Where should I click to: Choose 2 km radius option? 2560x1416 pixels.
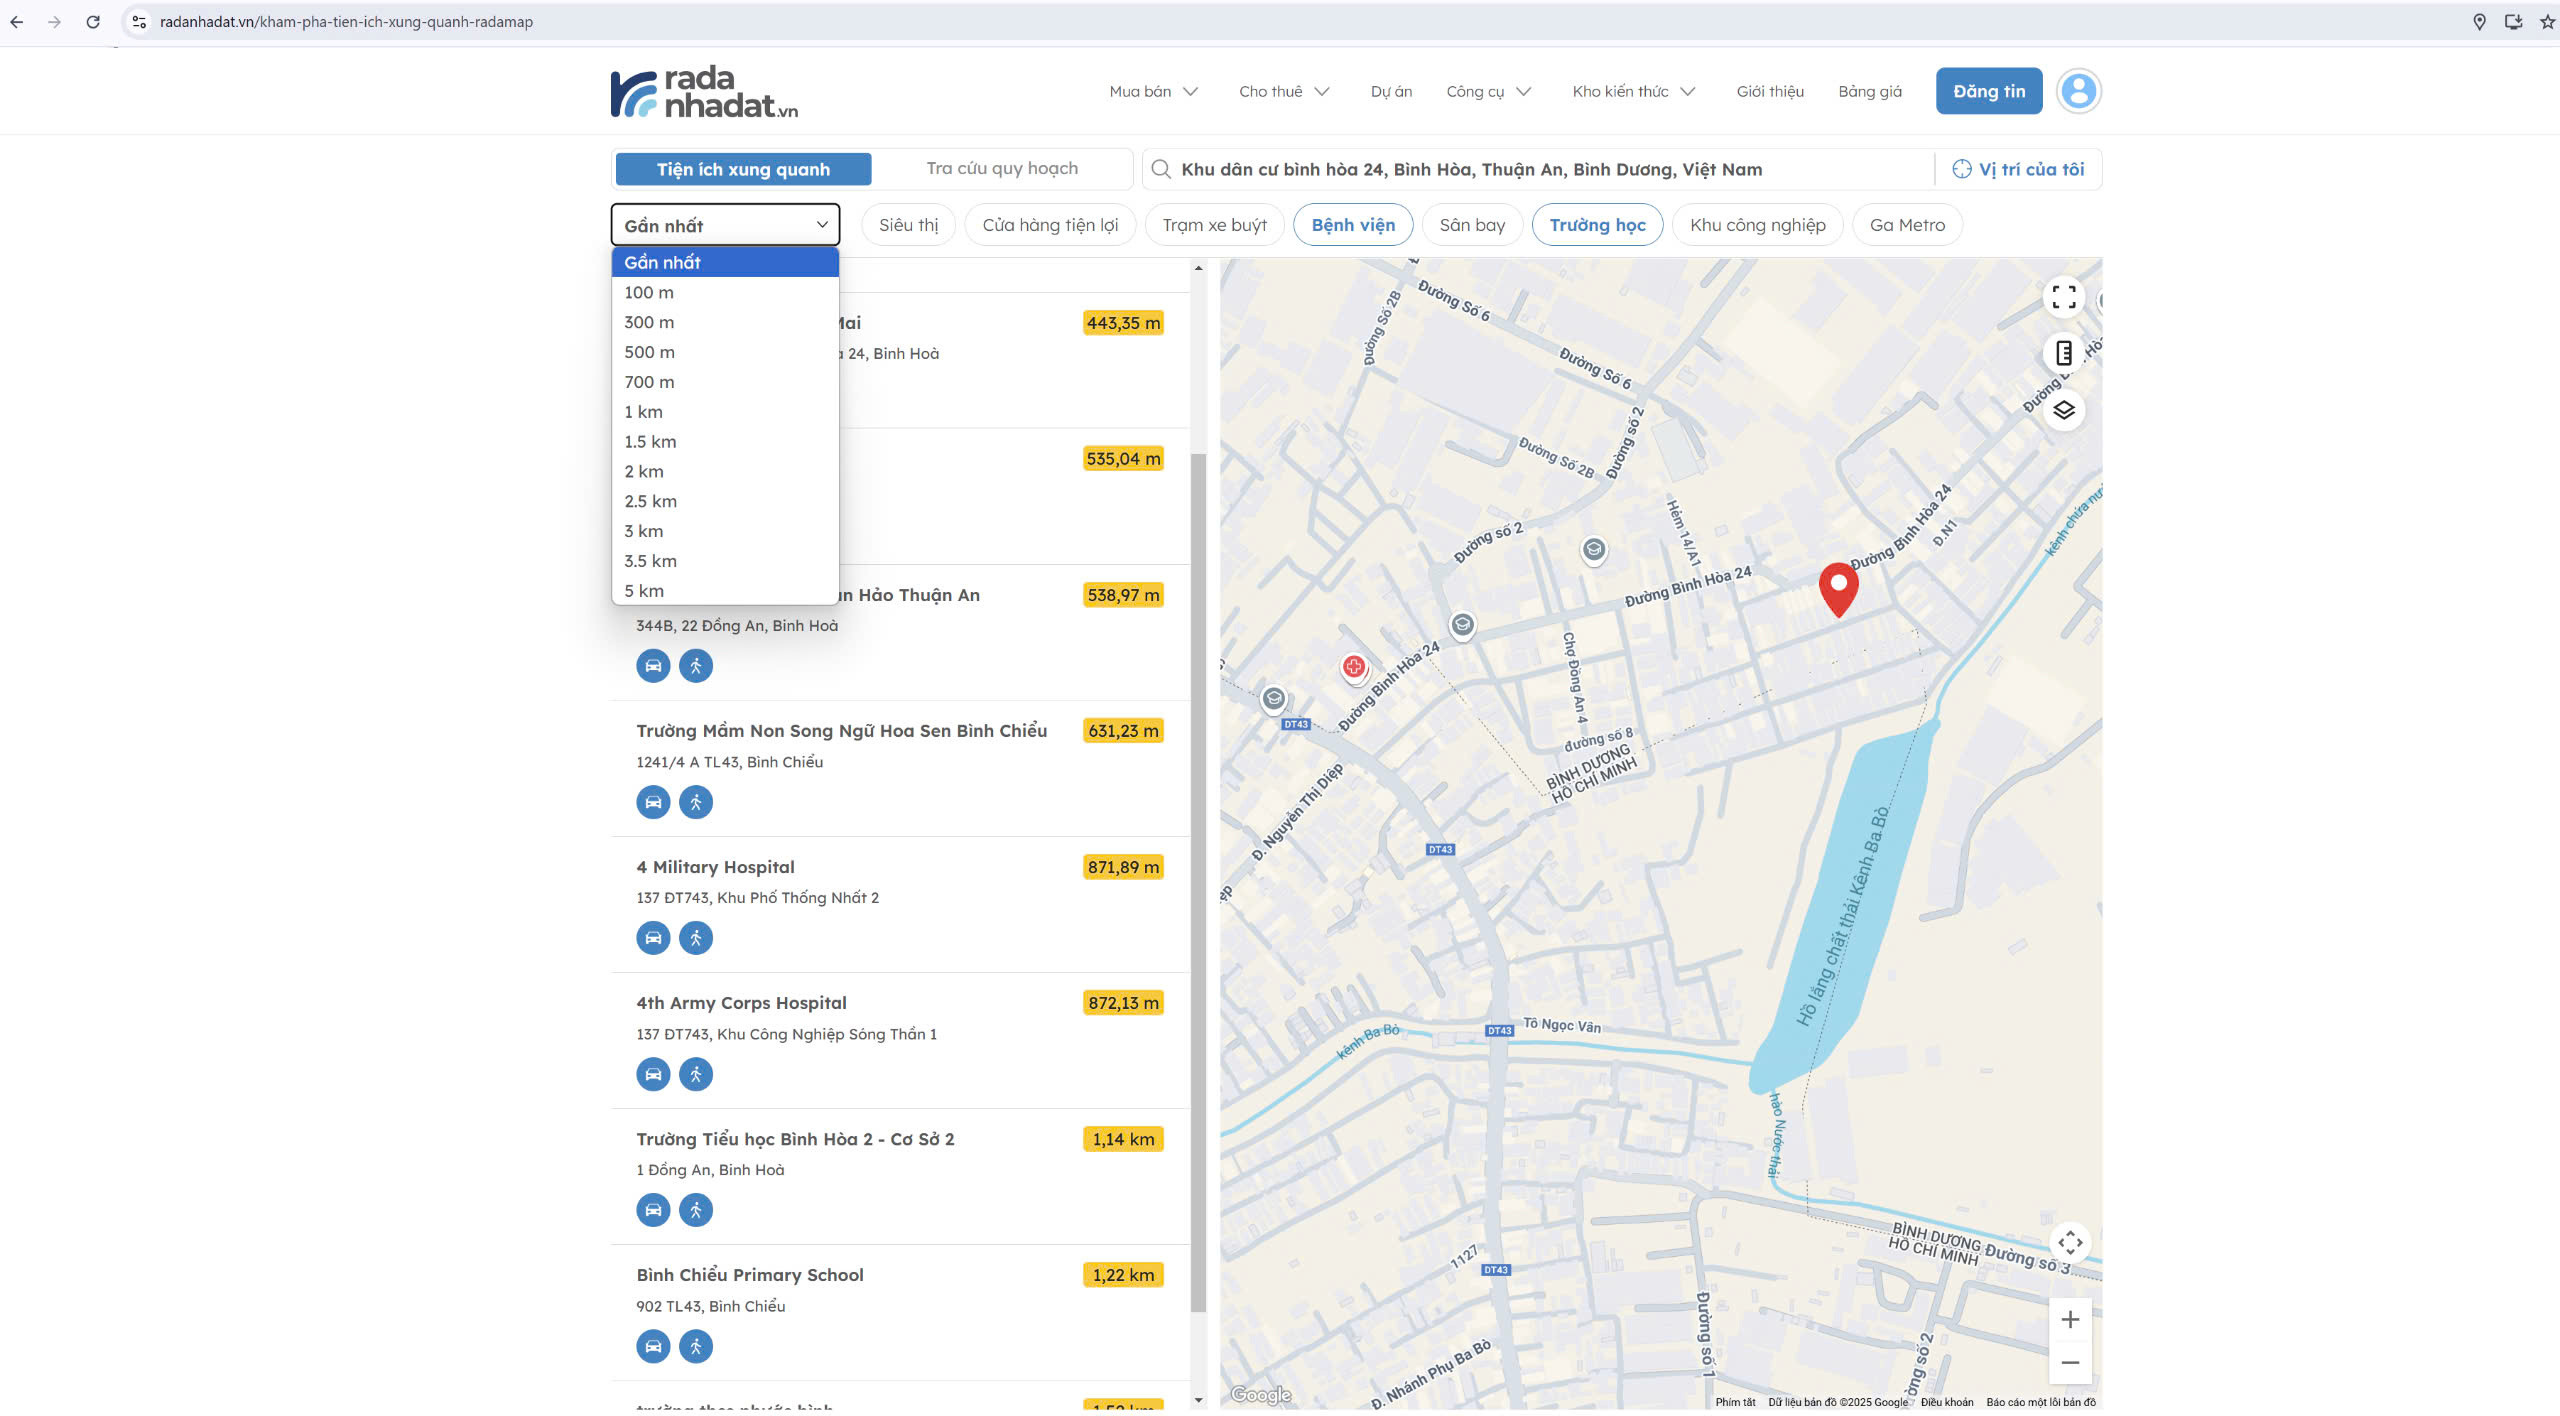[x=644, y=471]
